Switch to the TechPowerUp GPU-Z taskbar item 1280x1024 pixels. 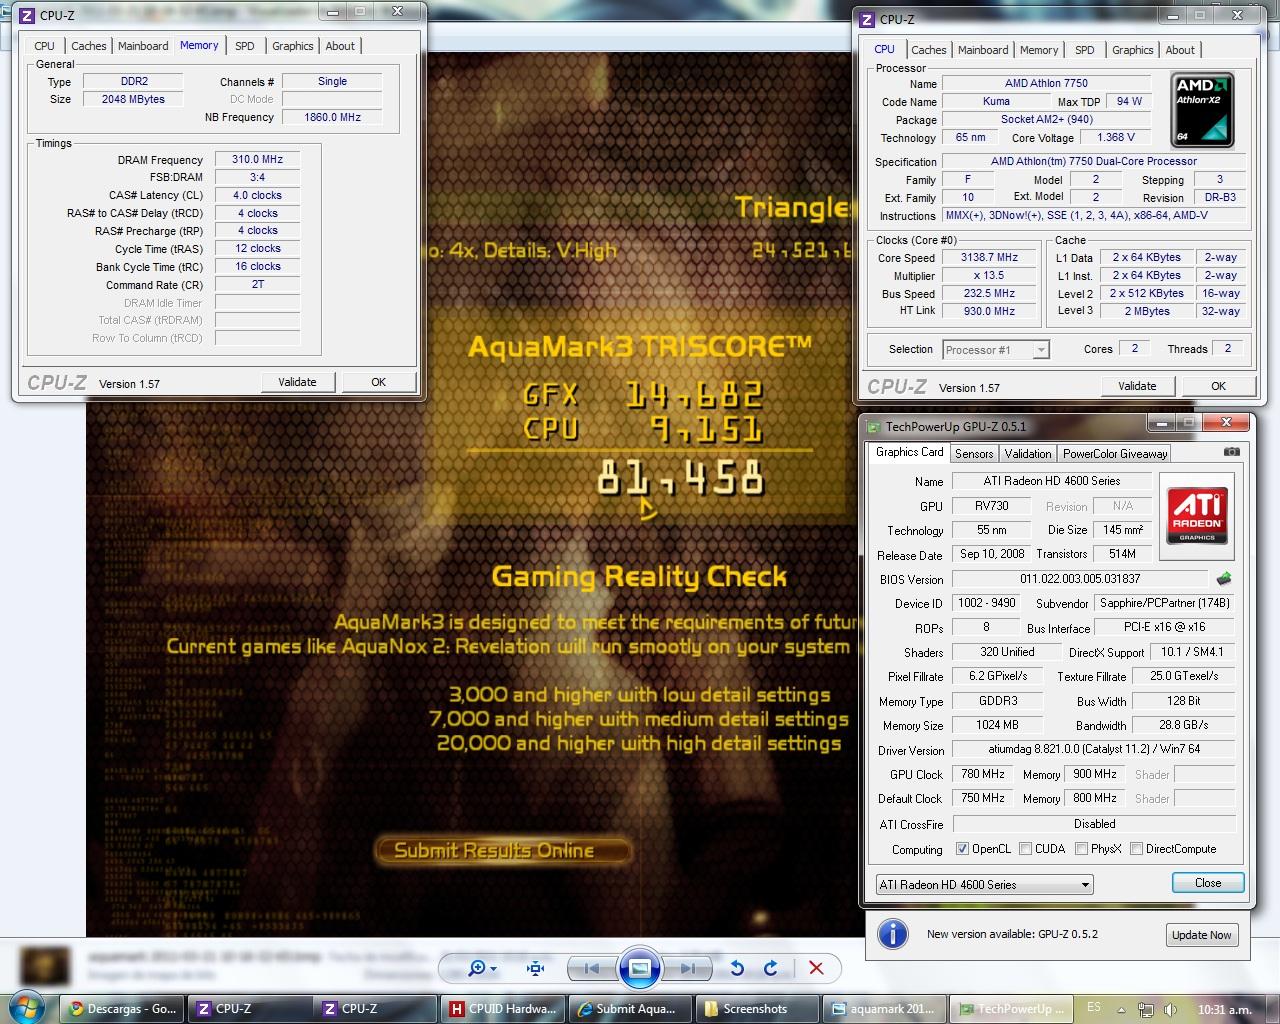1011,1009
